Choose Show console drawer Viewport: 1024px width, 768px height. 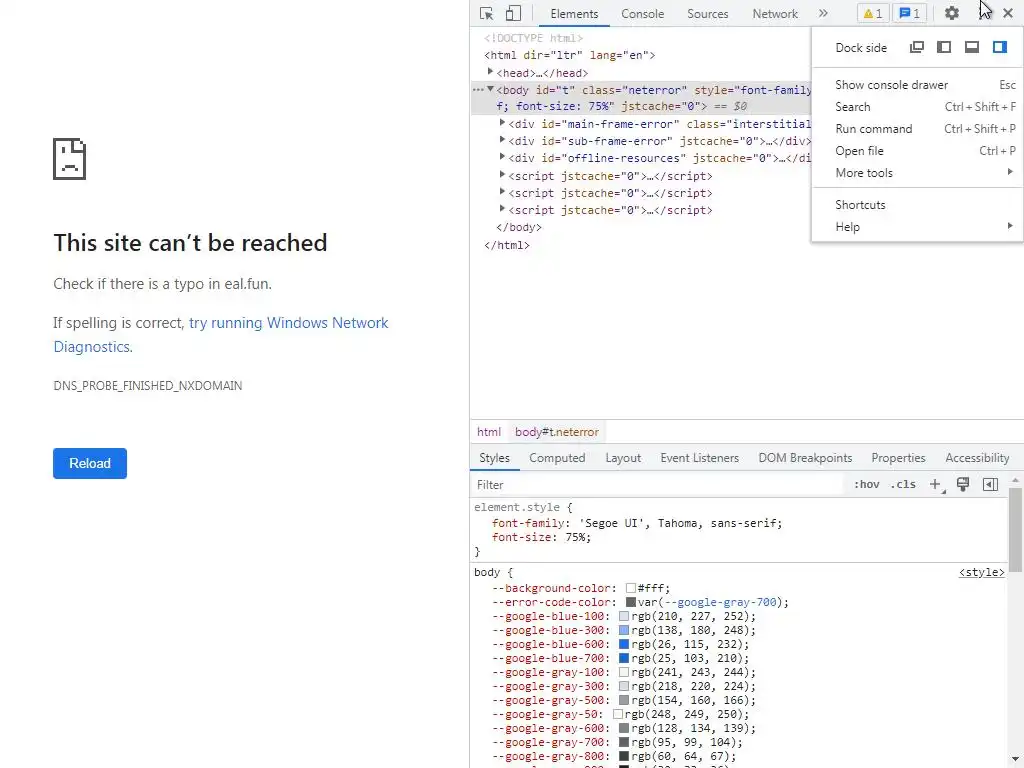click(918, 85)
